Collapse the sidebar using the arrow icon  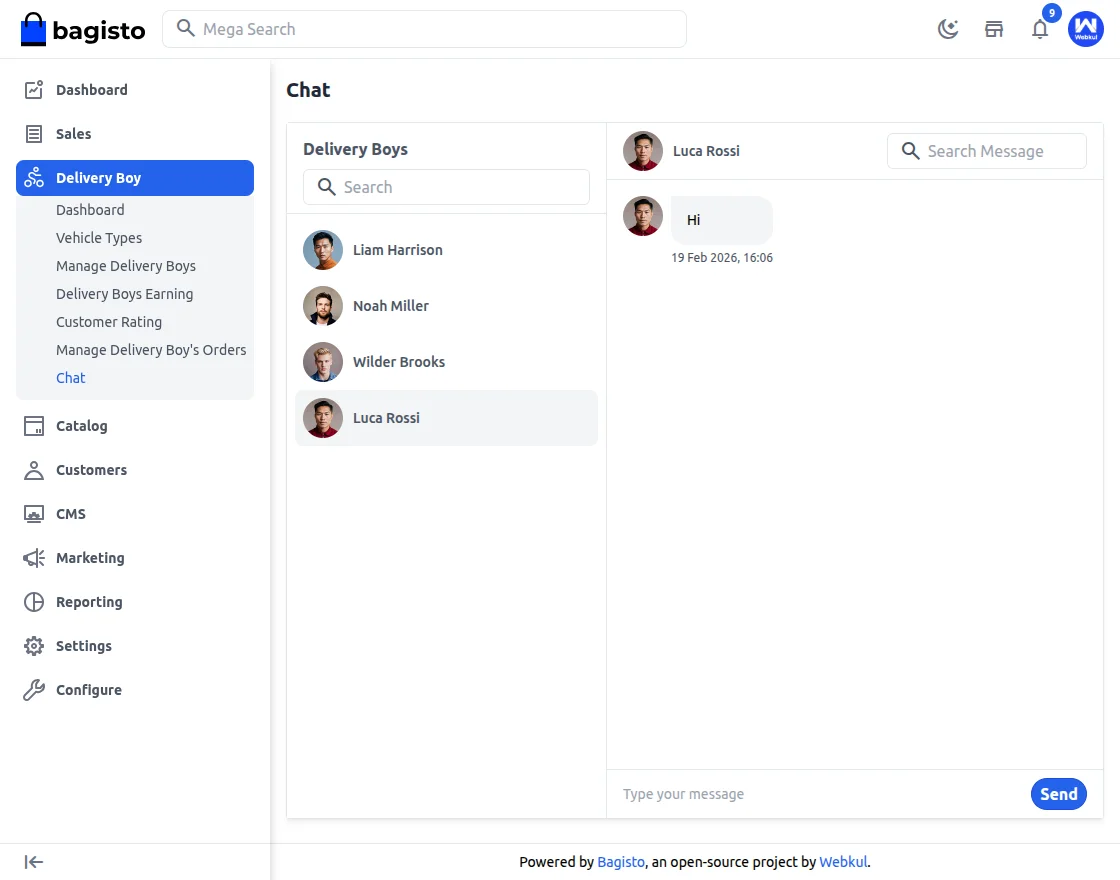(33, 861)
